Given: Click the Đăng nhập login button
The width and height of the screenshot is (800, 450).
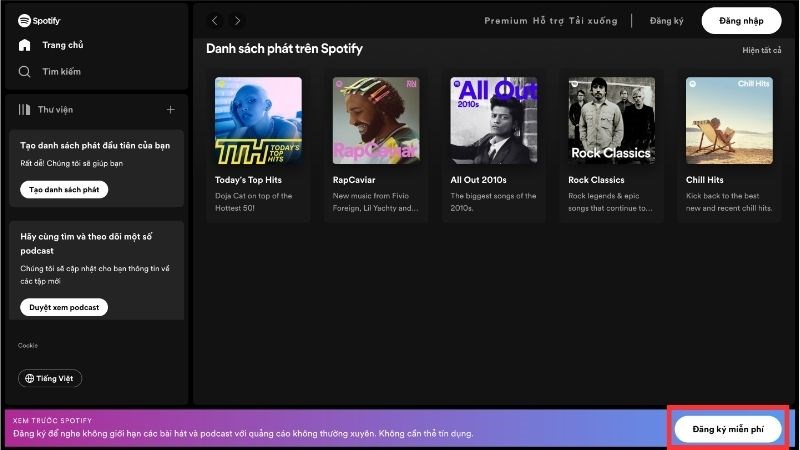Looking at the screenshot, I should pos(741,20).
